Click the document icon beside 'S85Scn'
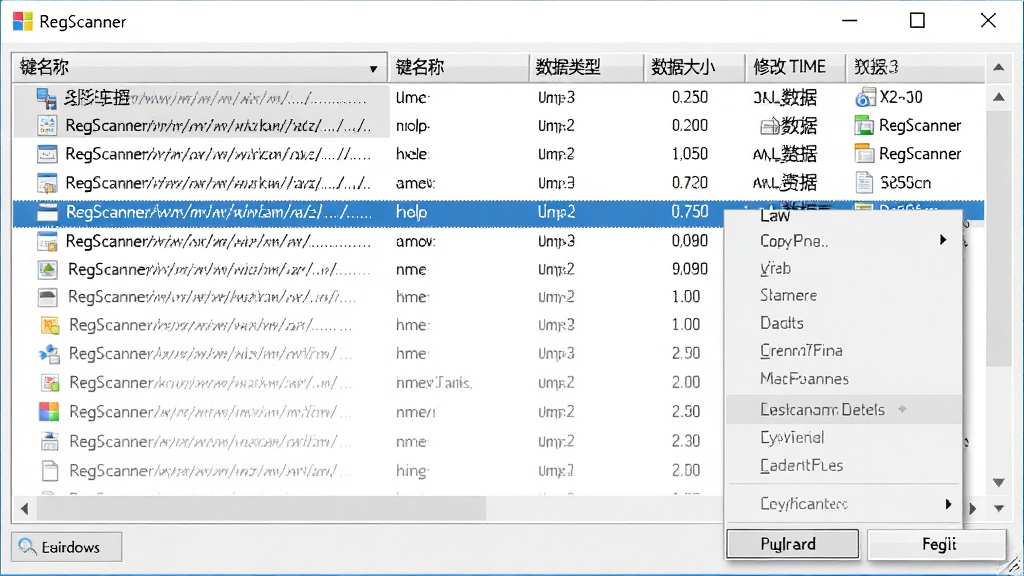 (x=864, y=182)
